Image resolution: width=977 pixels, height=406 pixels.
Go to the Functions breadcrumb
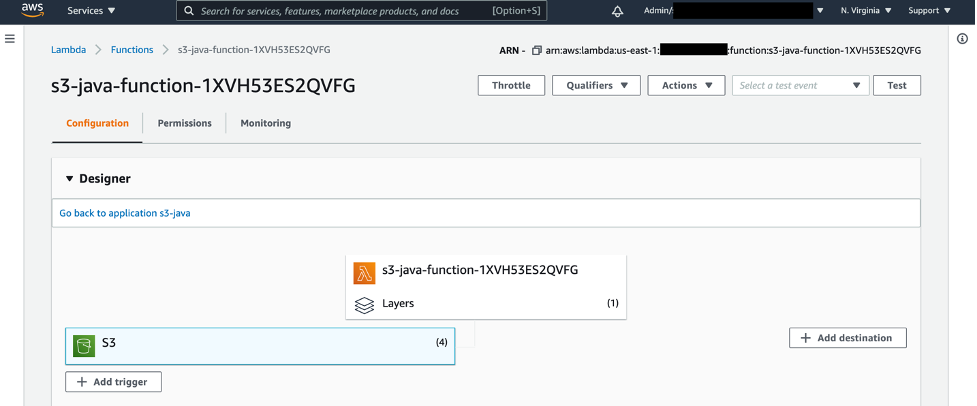(x=132, y=50)
